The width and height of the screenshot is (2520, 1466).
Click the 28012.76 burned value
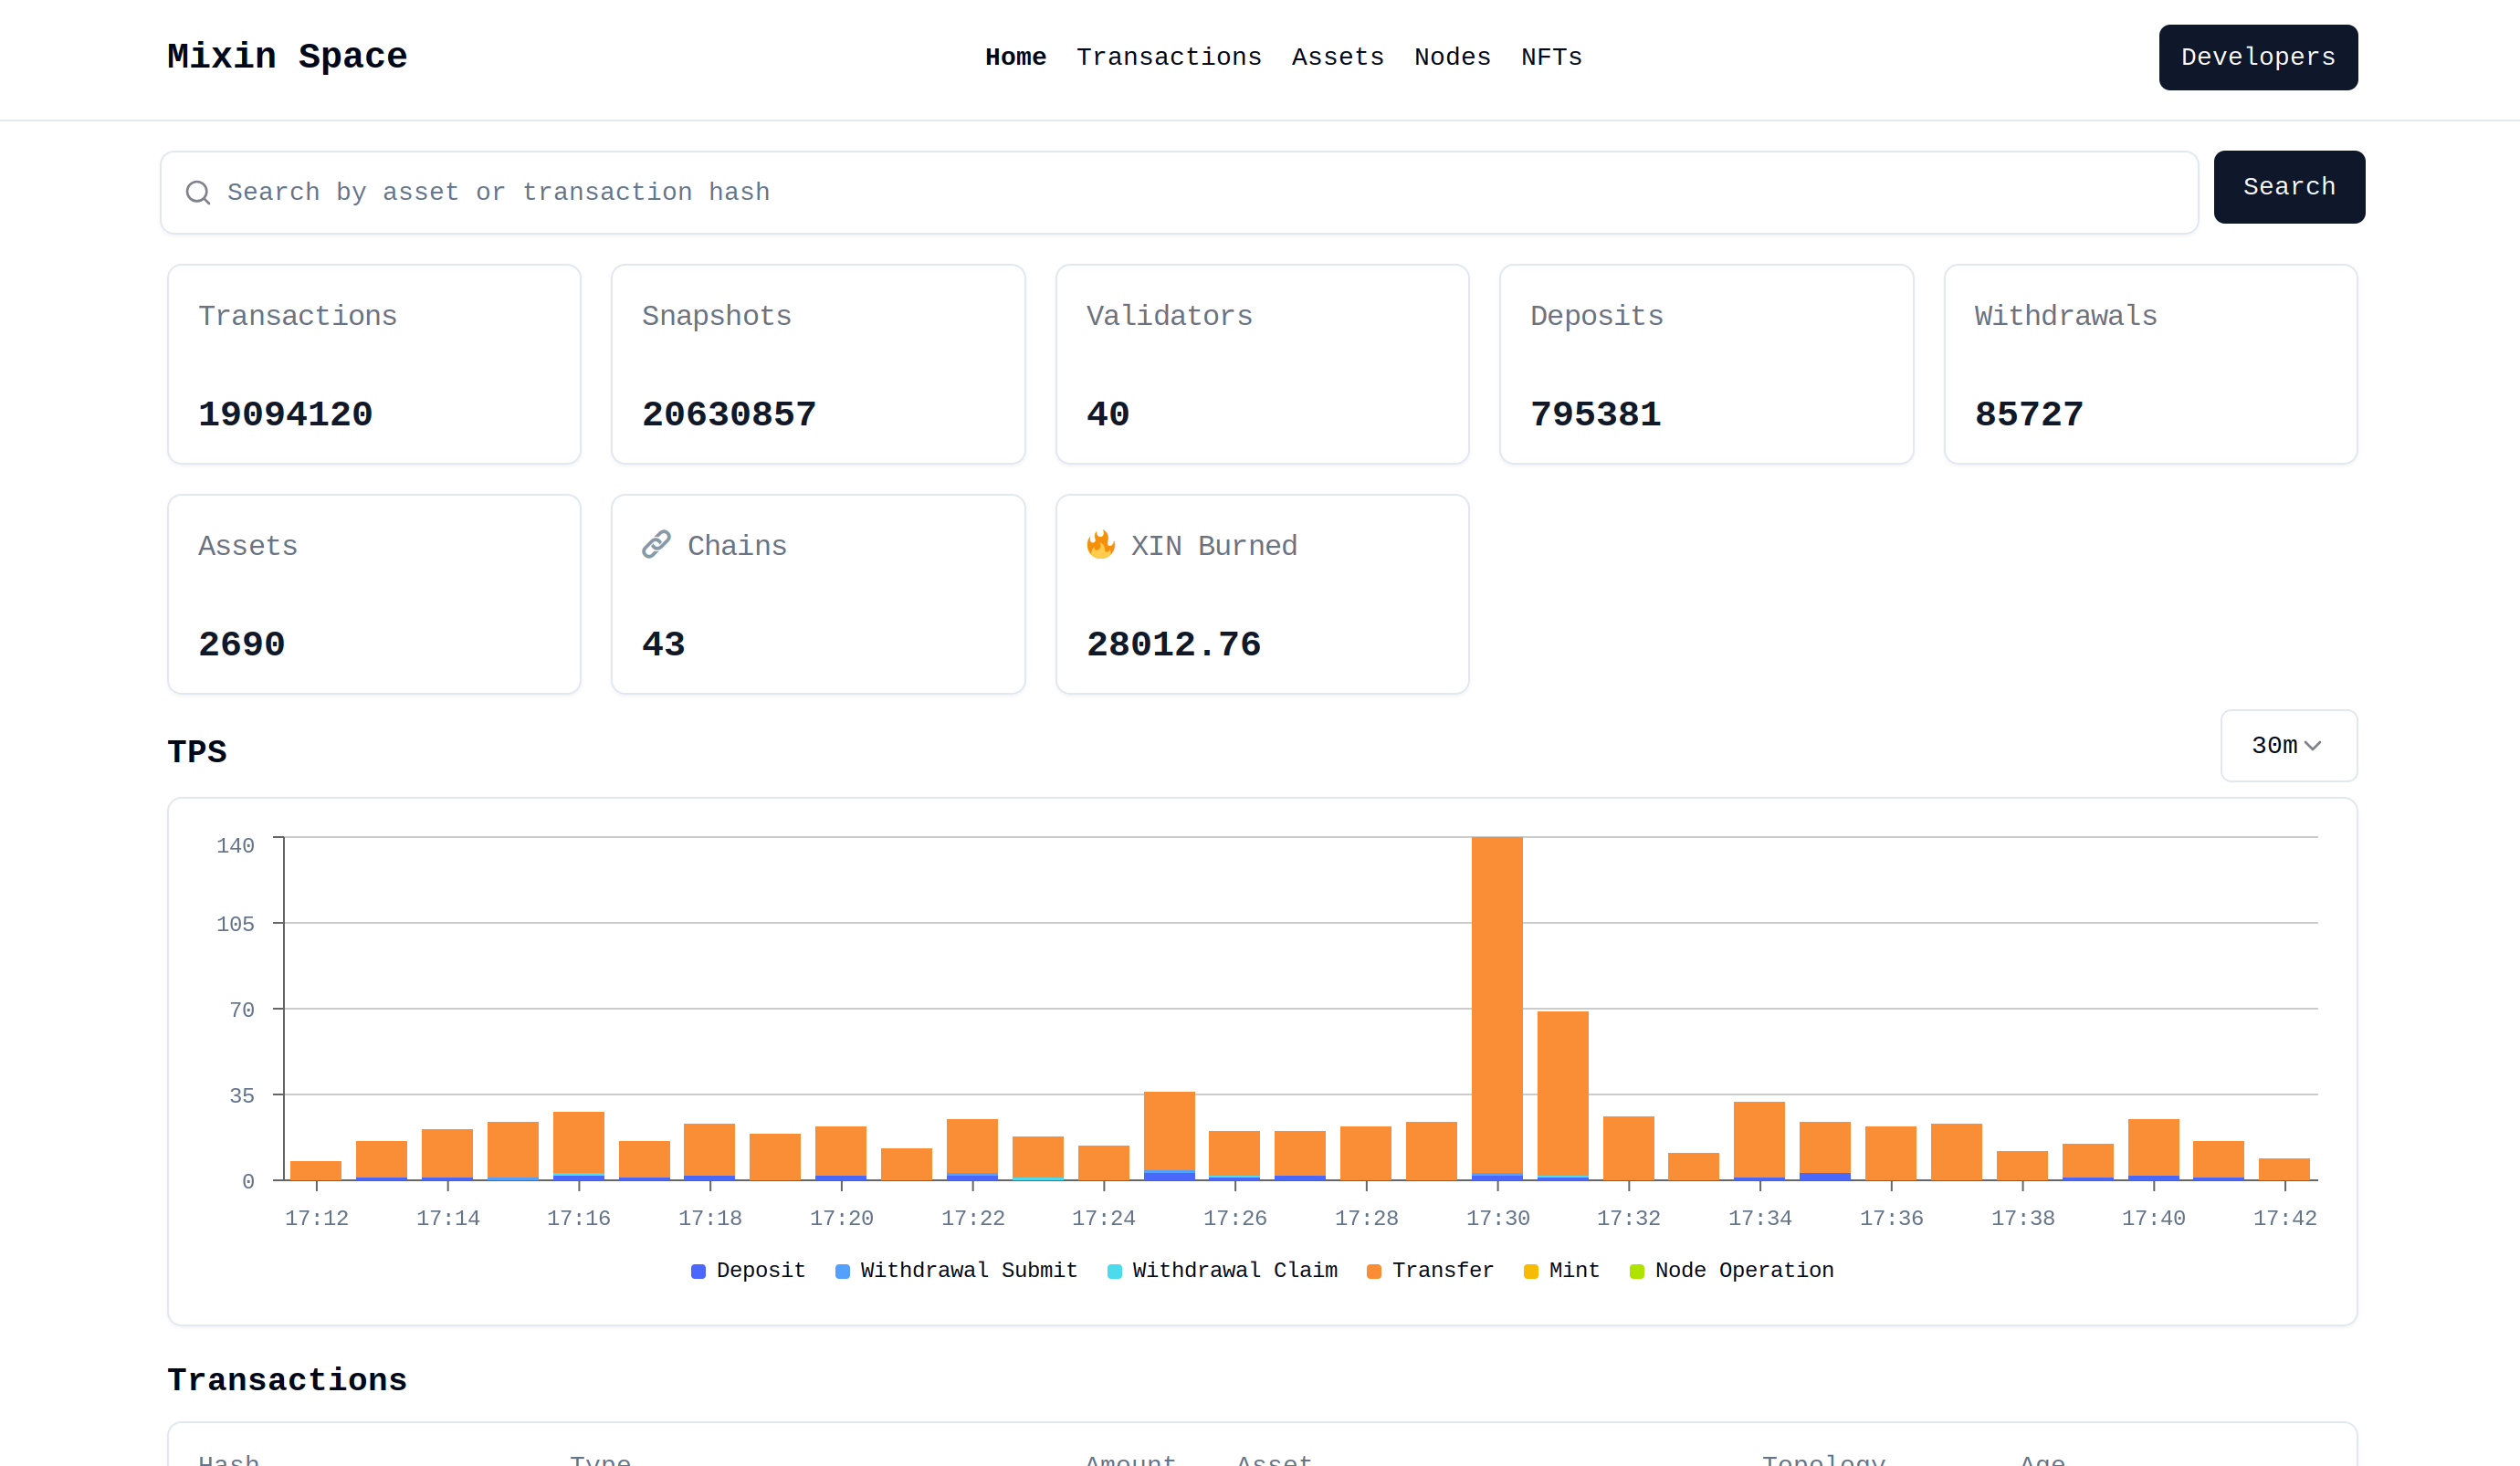pos(1174,644)
